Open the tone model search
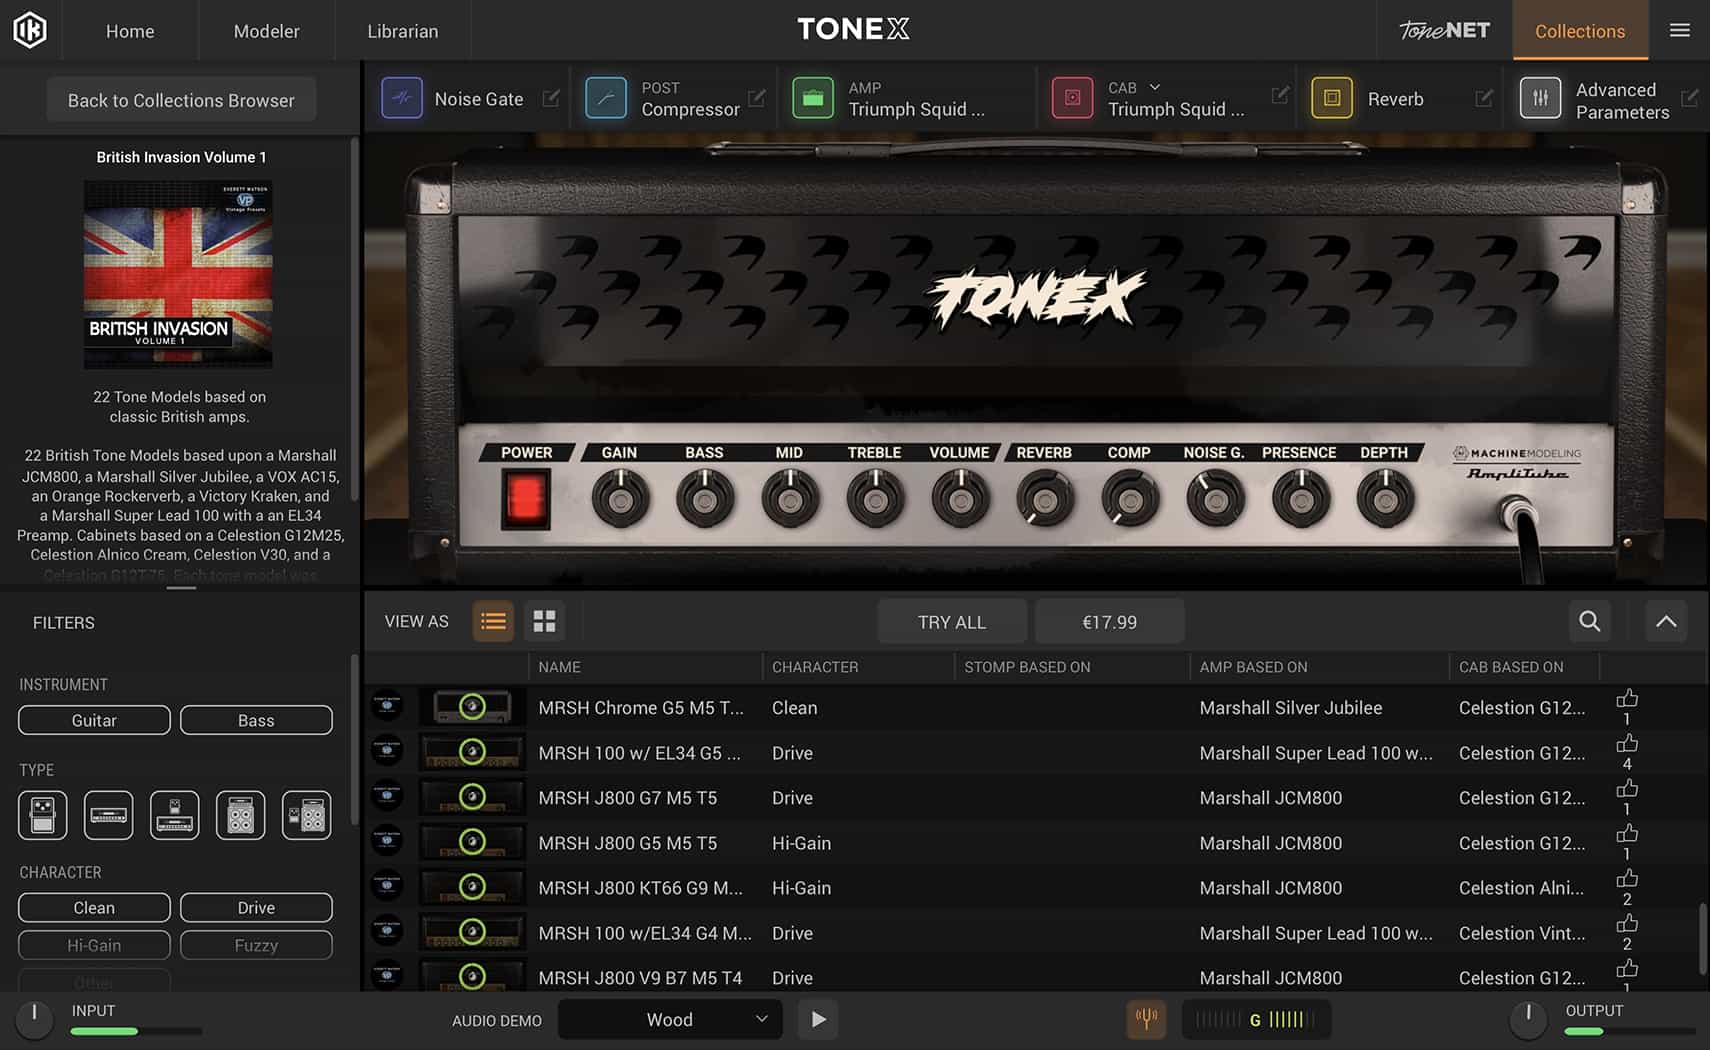The width and height of the screenshot is (1710, 1050). point(1590,621)
